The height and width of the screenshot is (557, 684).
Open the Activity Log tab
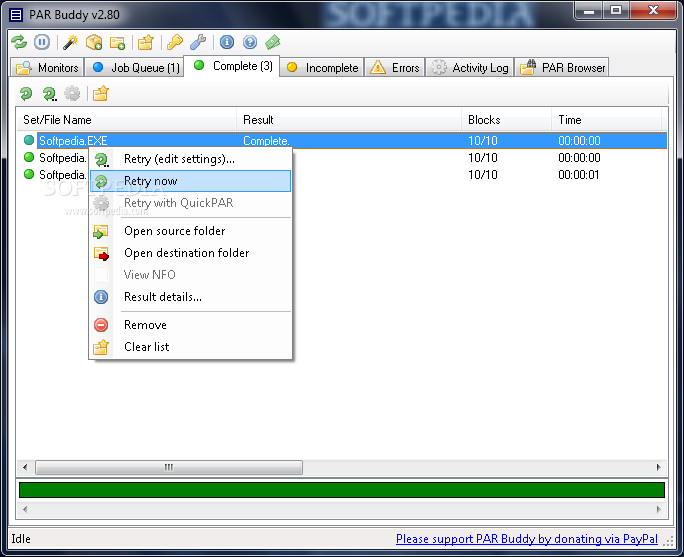[x=469, y=68]
